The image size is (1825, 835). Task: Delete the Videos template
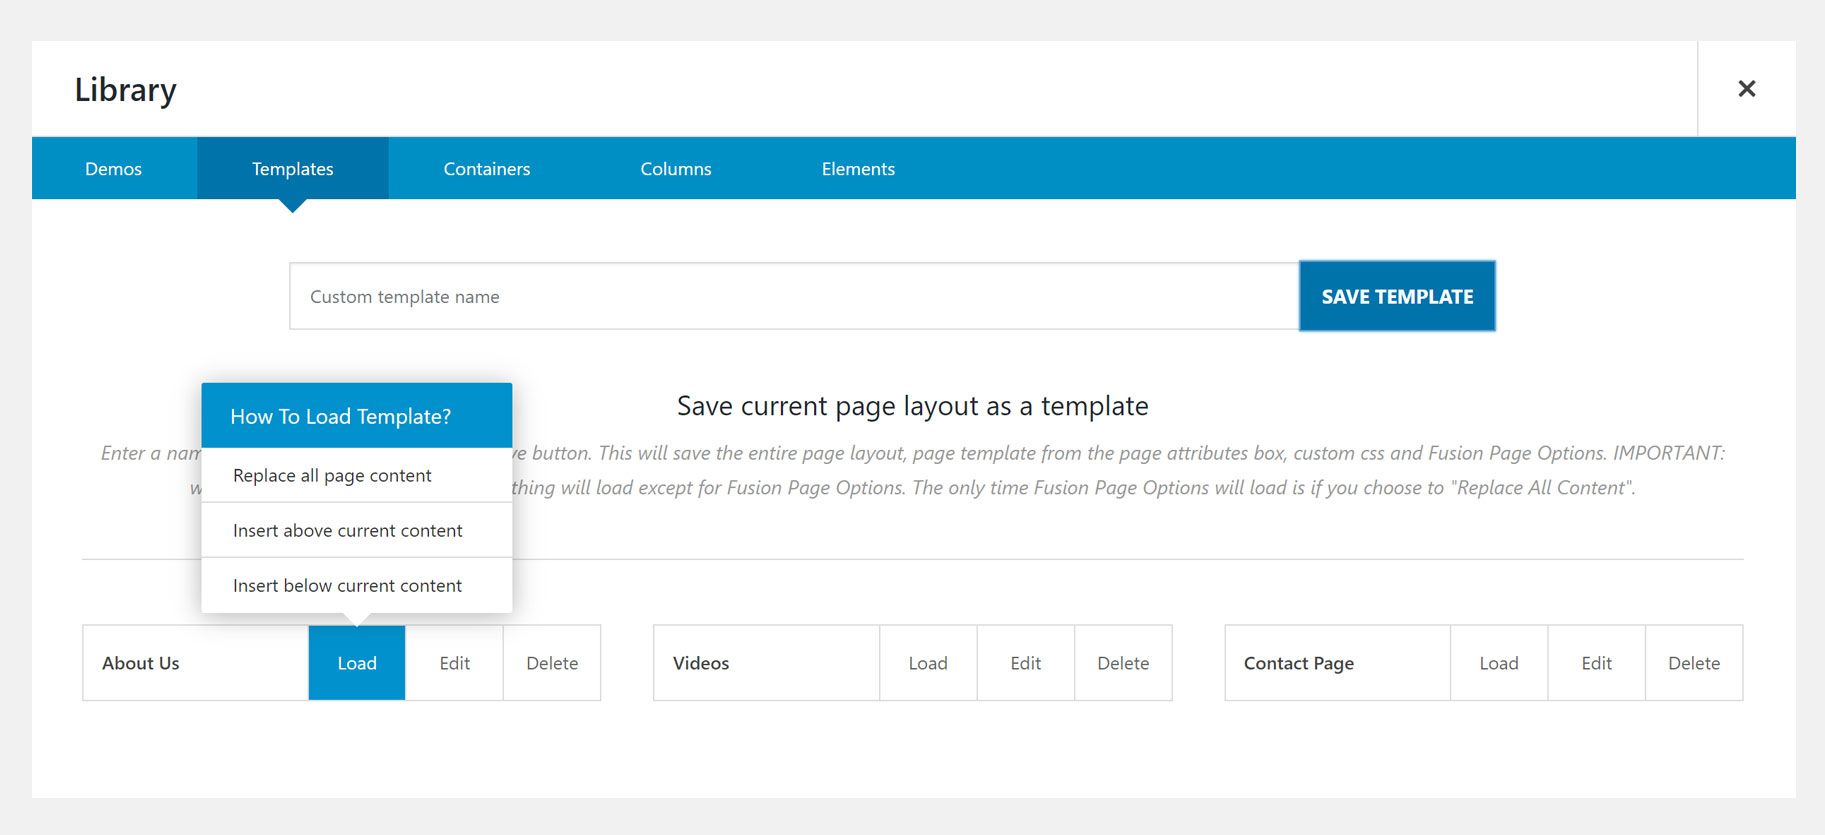click(x=1123, y=663)
